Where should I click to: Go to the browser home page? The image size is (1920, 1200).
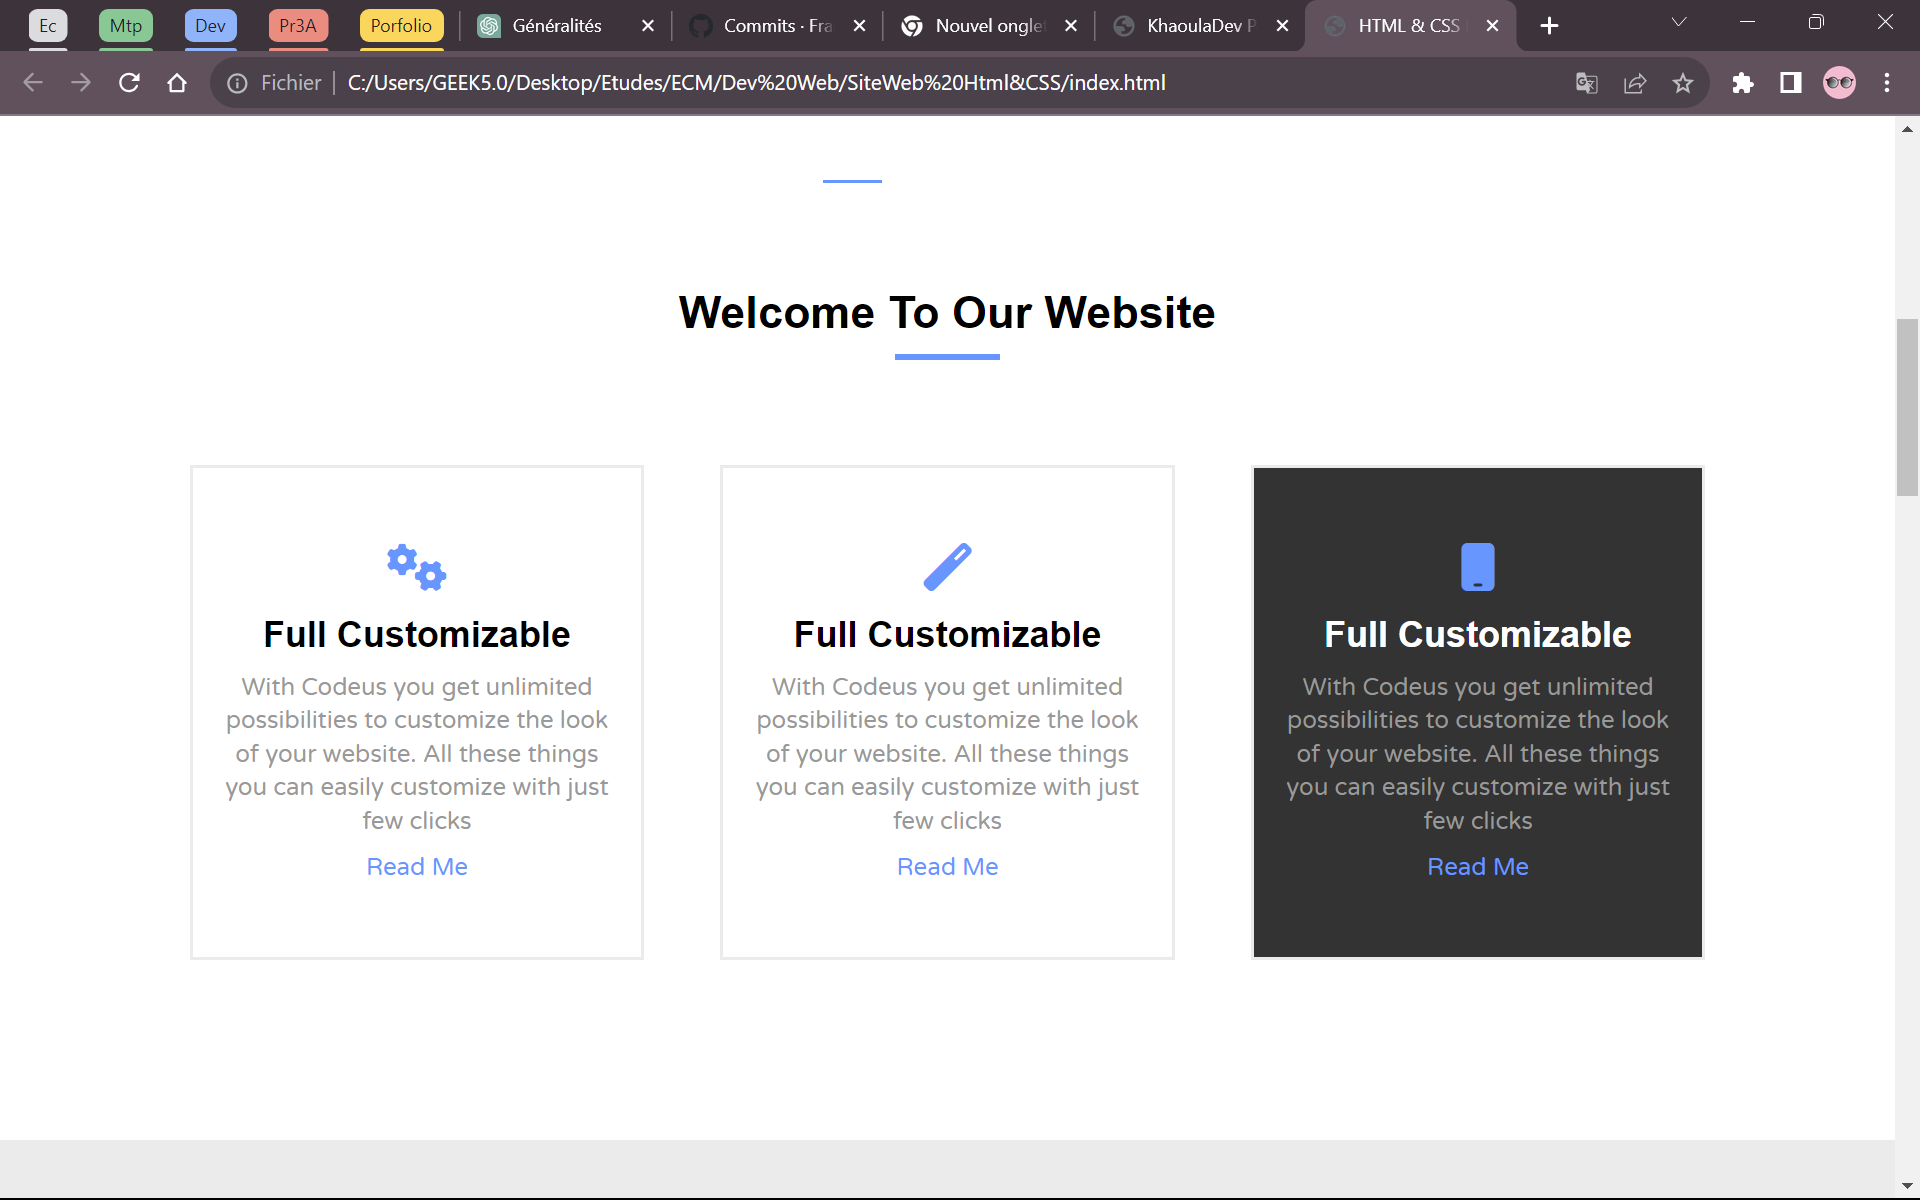[x=177, y=83]
